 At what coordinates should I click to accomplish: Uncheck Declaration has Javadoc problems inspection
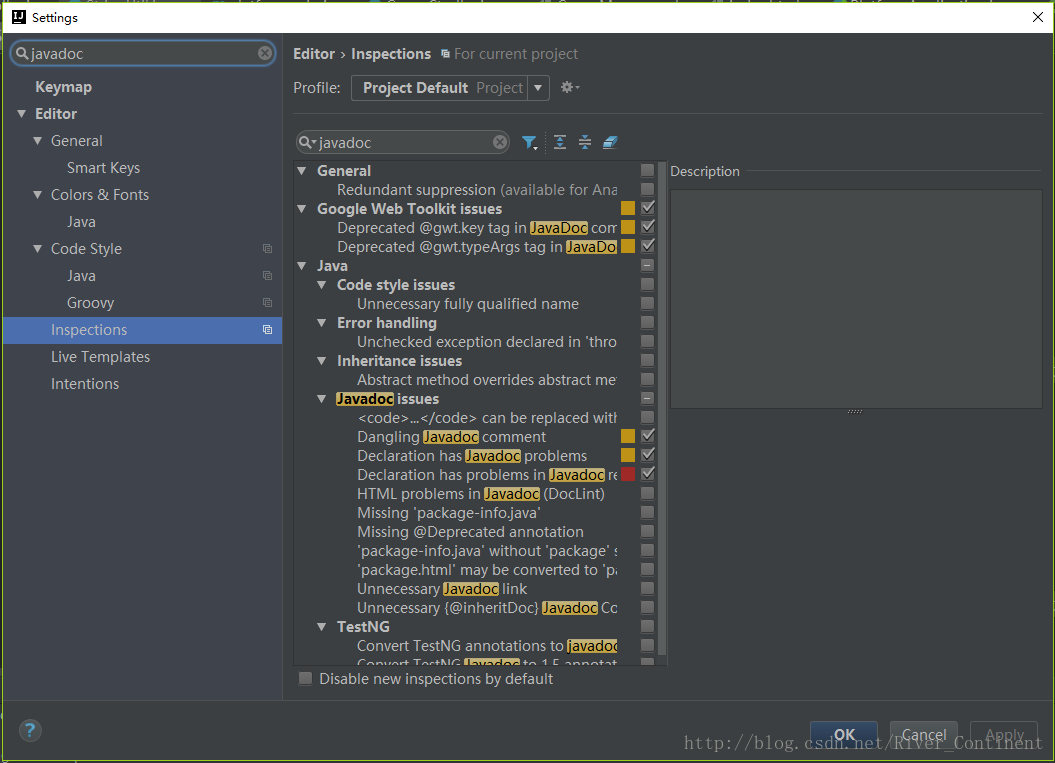point(647,455)
